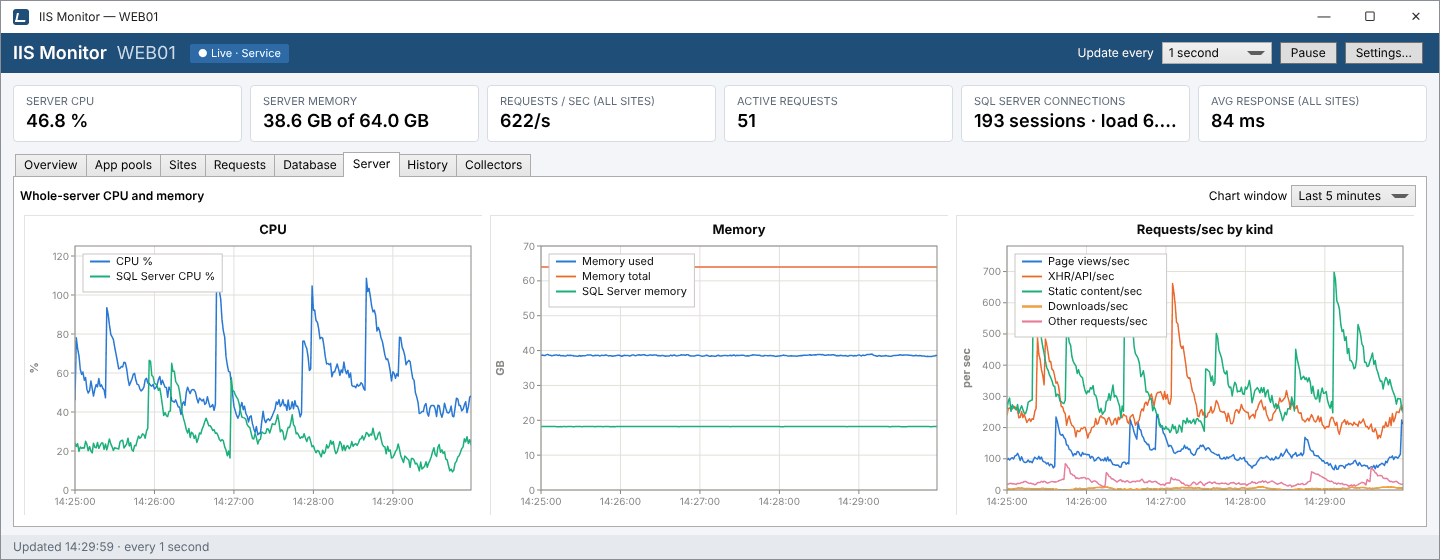Image resolution: width=1440 pixels, height=560 pixels.
Task: Click the Other requests/sec legend entry
Action: (1084, 321)
